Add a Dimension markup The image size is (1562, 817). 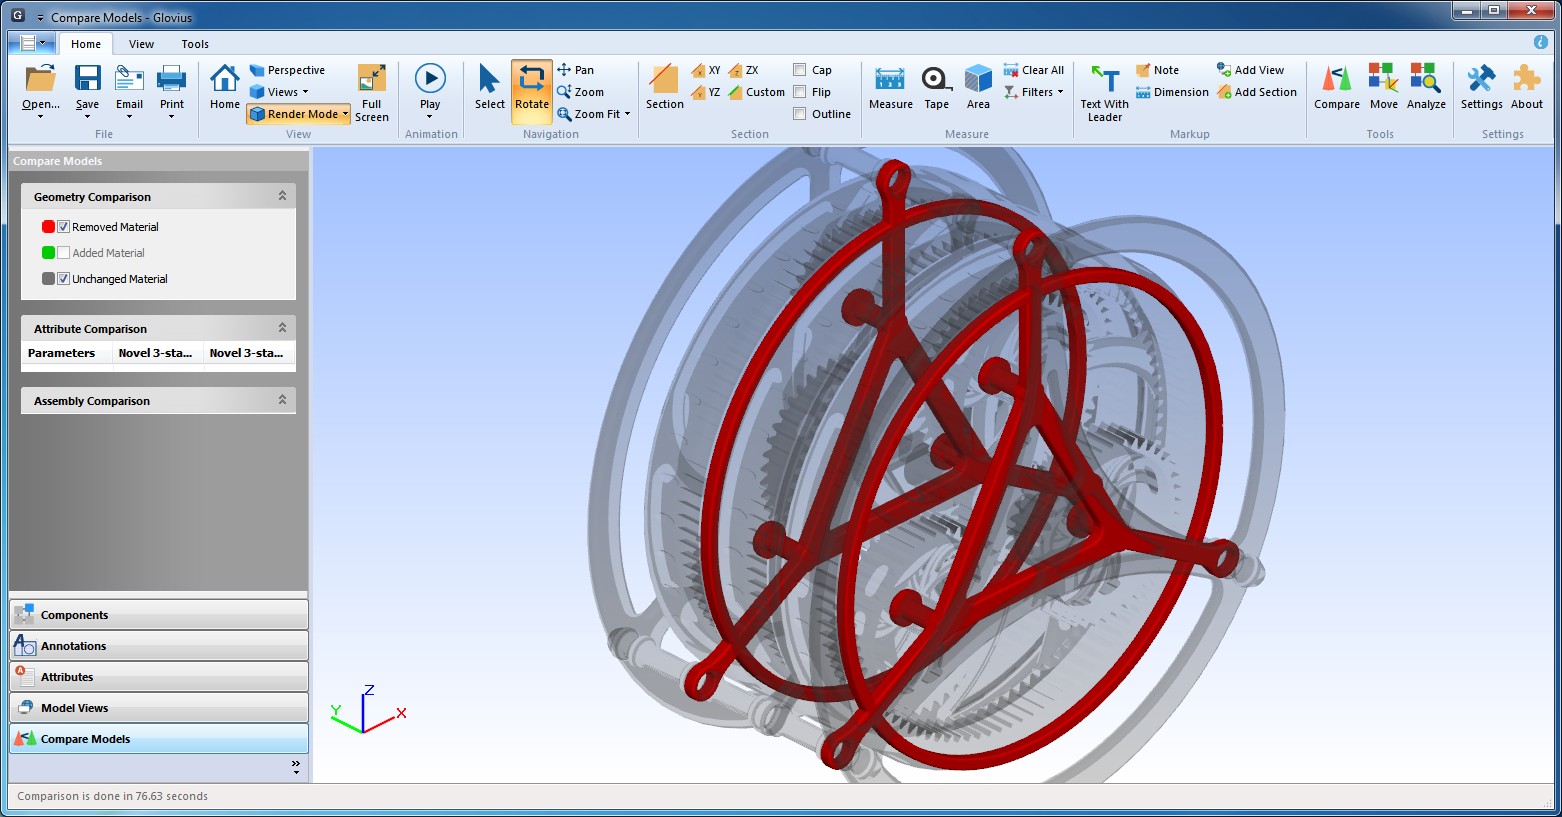pyautogui.click(x=1172, y=92)
